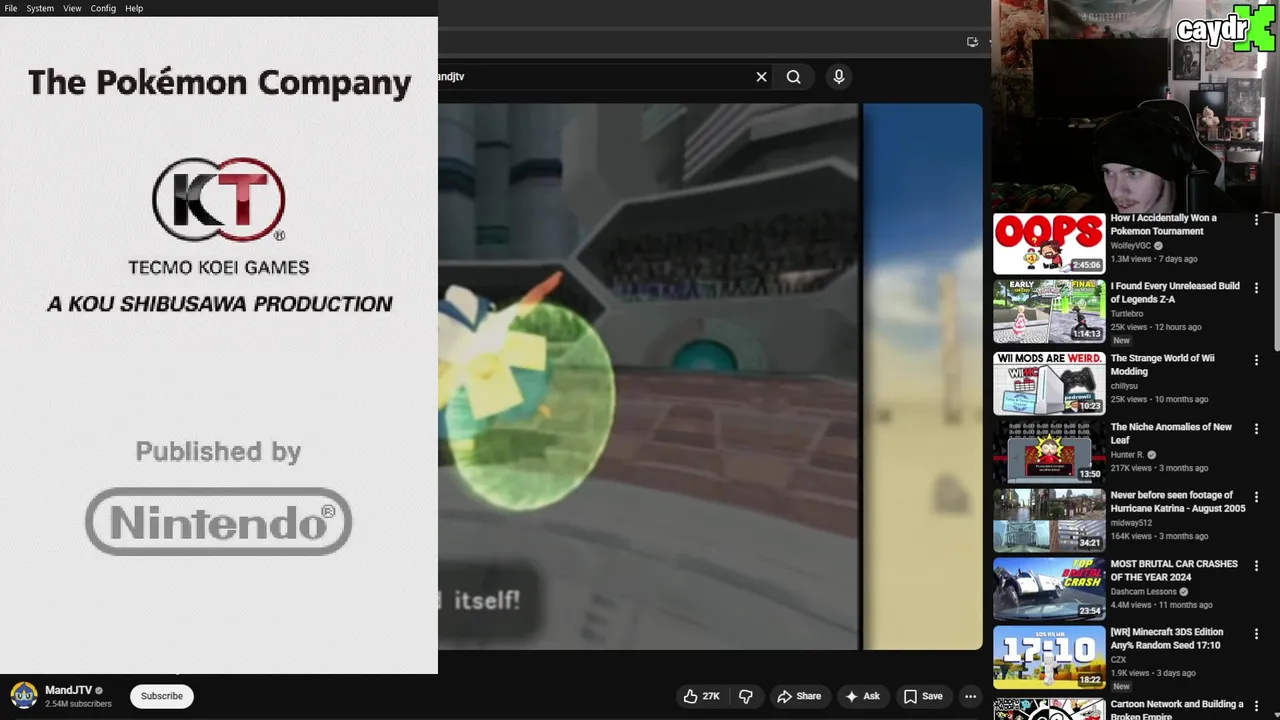
Task: Click 'Cartoon Network and Building a Broken Empire' title
Action: [1177, 710]
